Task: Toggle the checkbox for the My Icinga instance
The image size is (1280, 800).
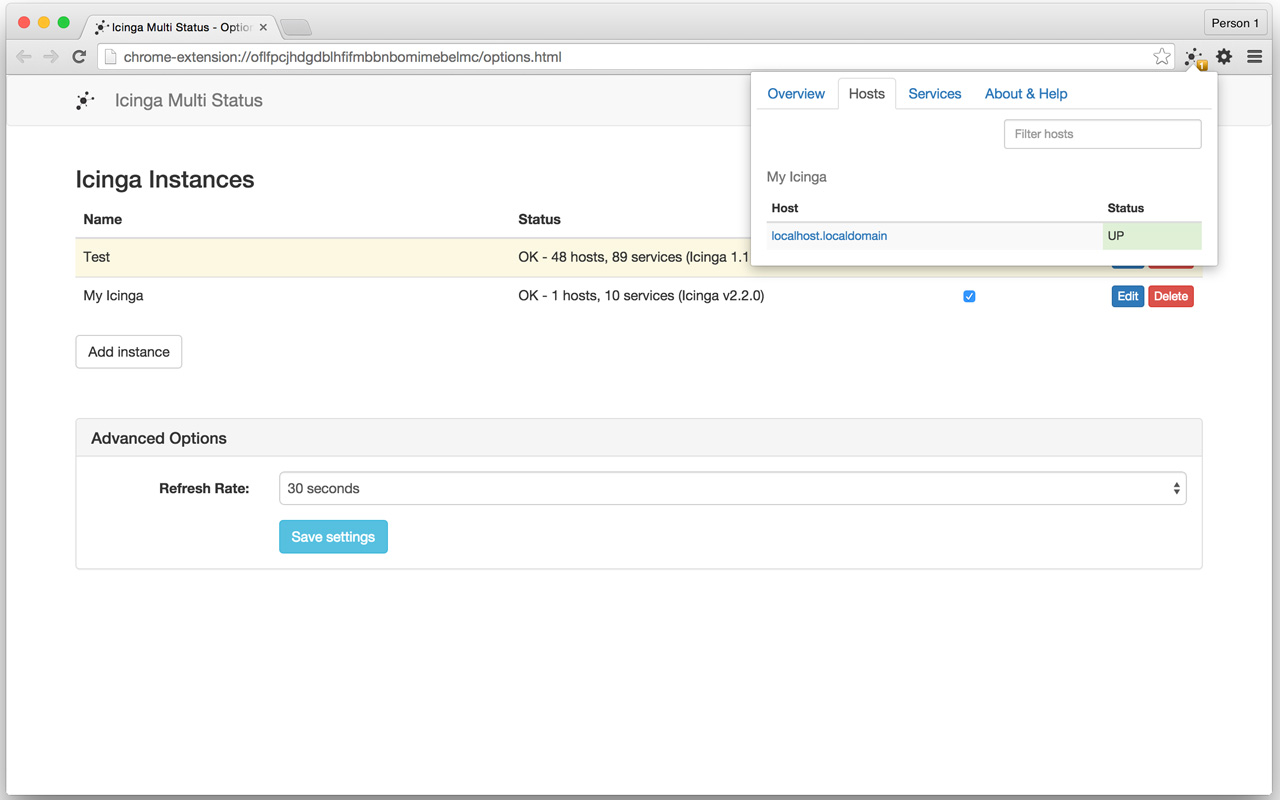Action: coord(969,296)
